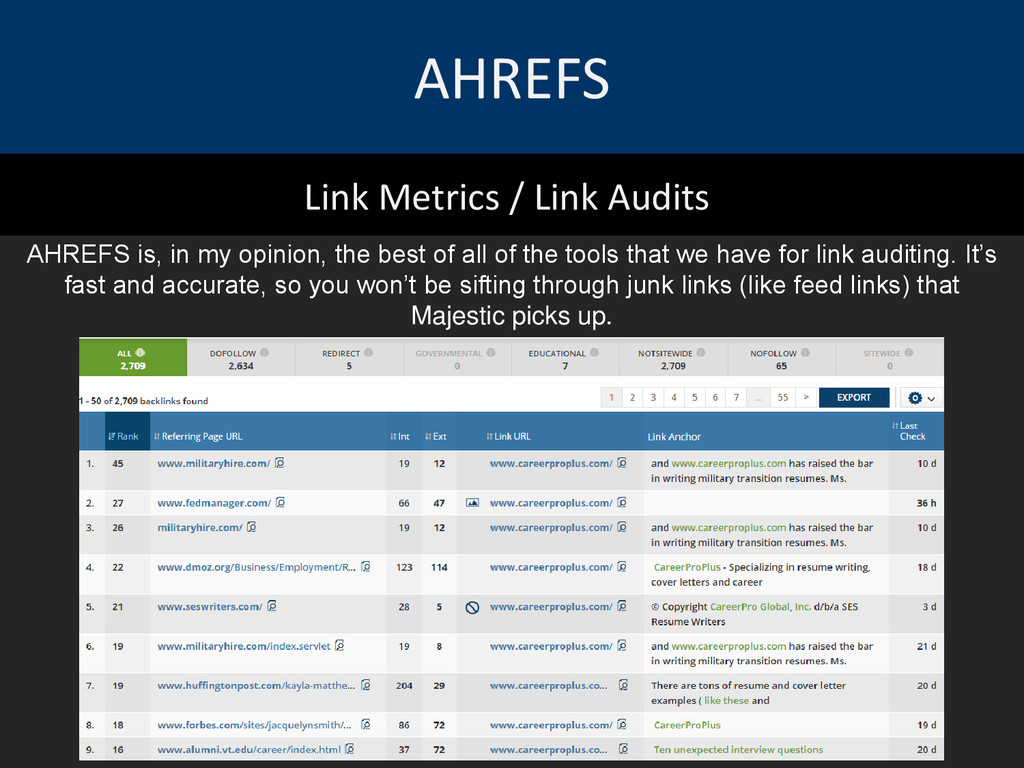
Task: Click rank value 45 in row 1
Action: (x=118, y=464)
